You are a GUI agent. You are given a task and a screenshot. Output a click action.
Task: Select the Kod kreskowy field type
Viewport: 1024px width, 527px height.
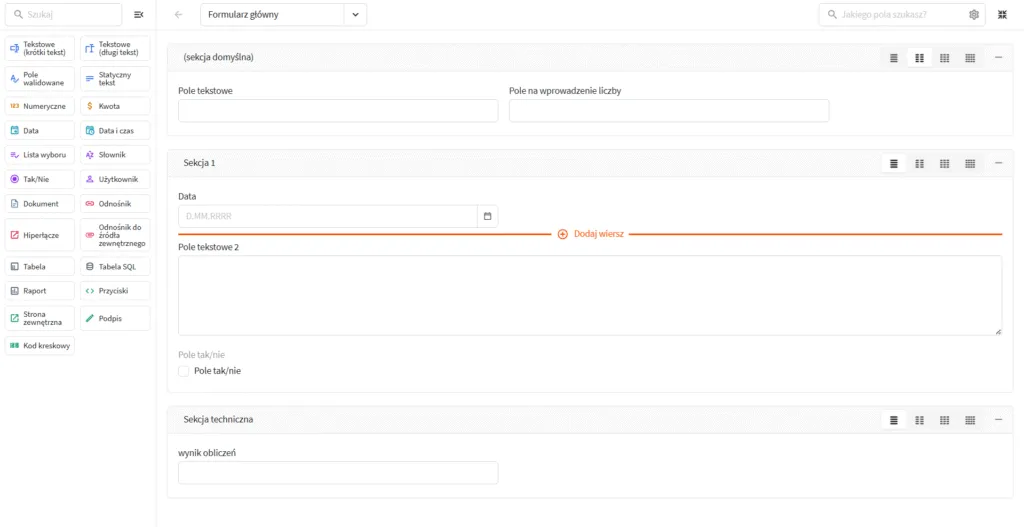point(40,346)
